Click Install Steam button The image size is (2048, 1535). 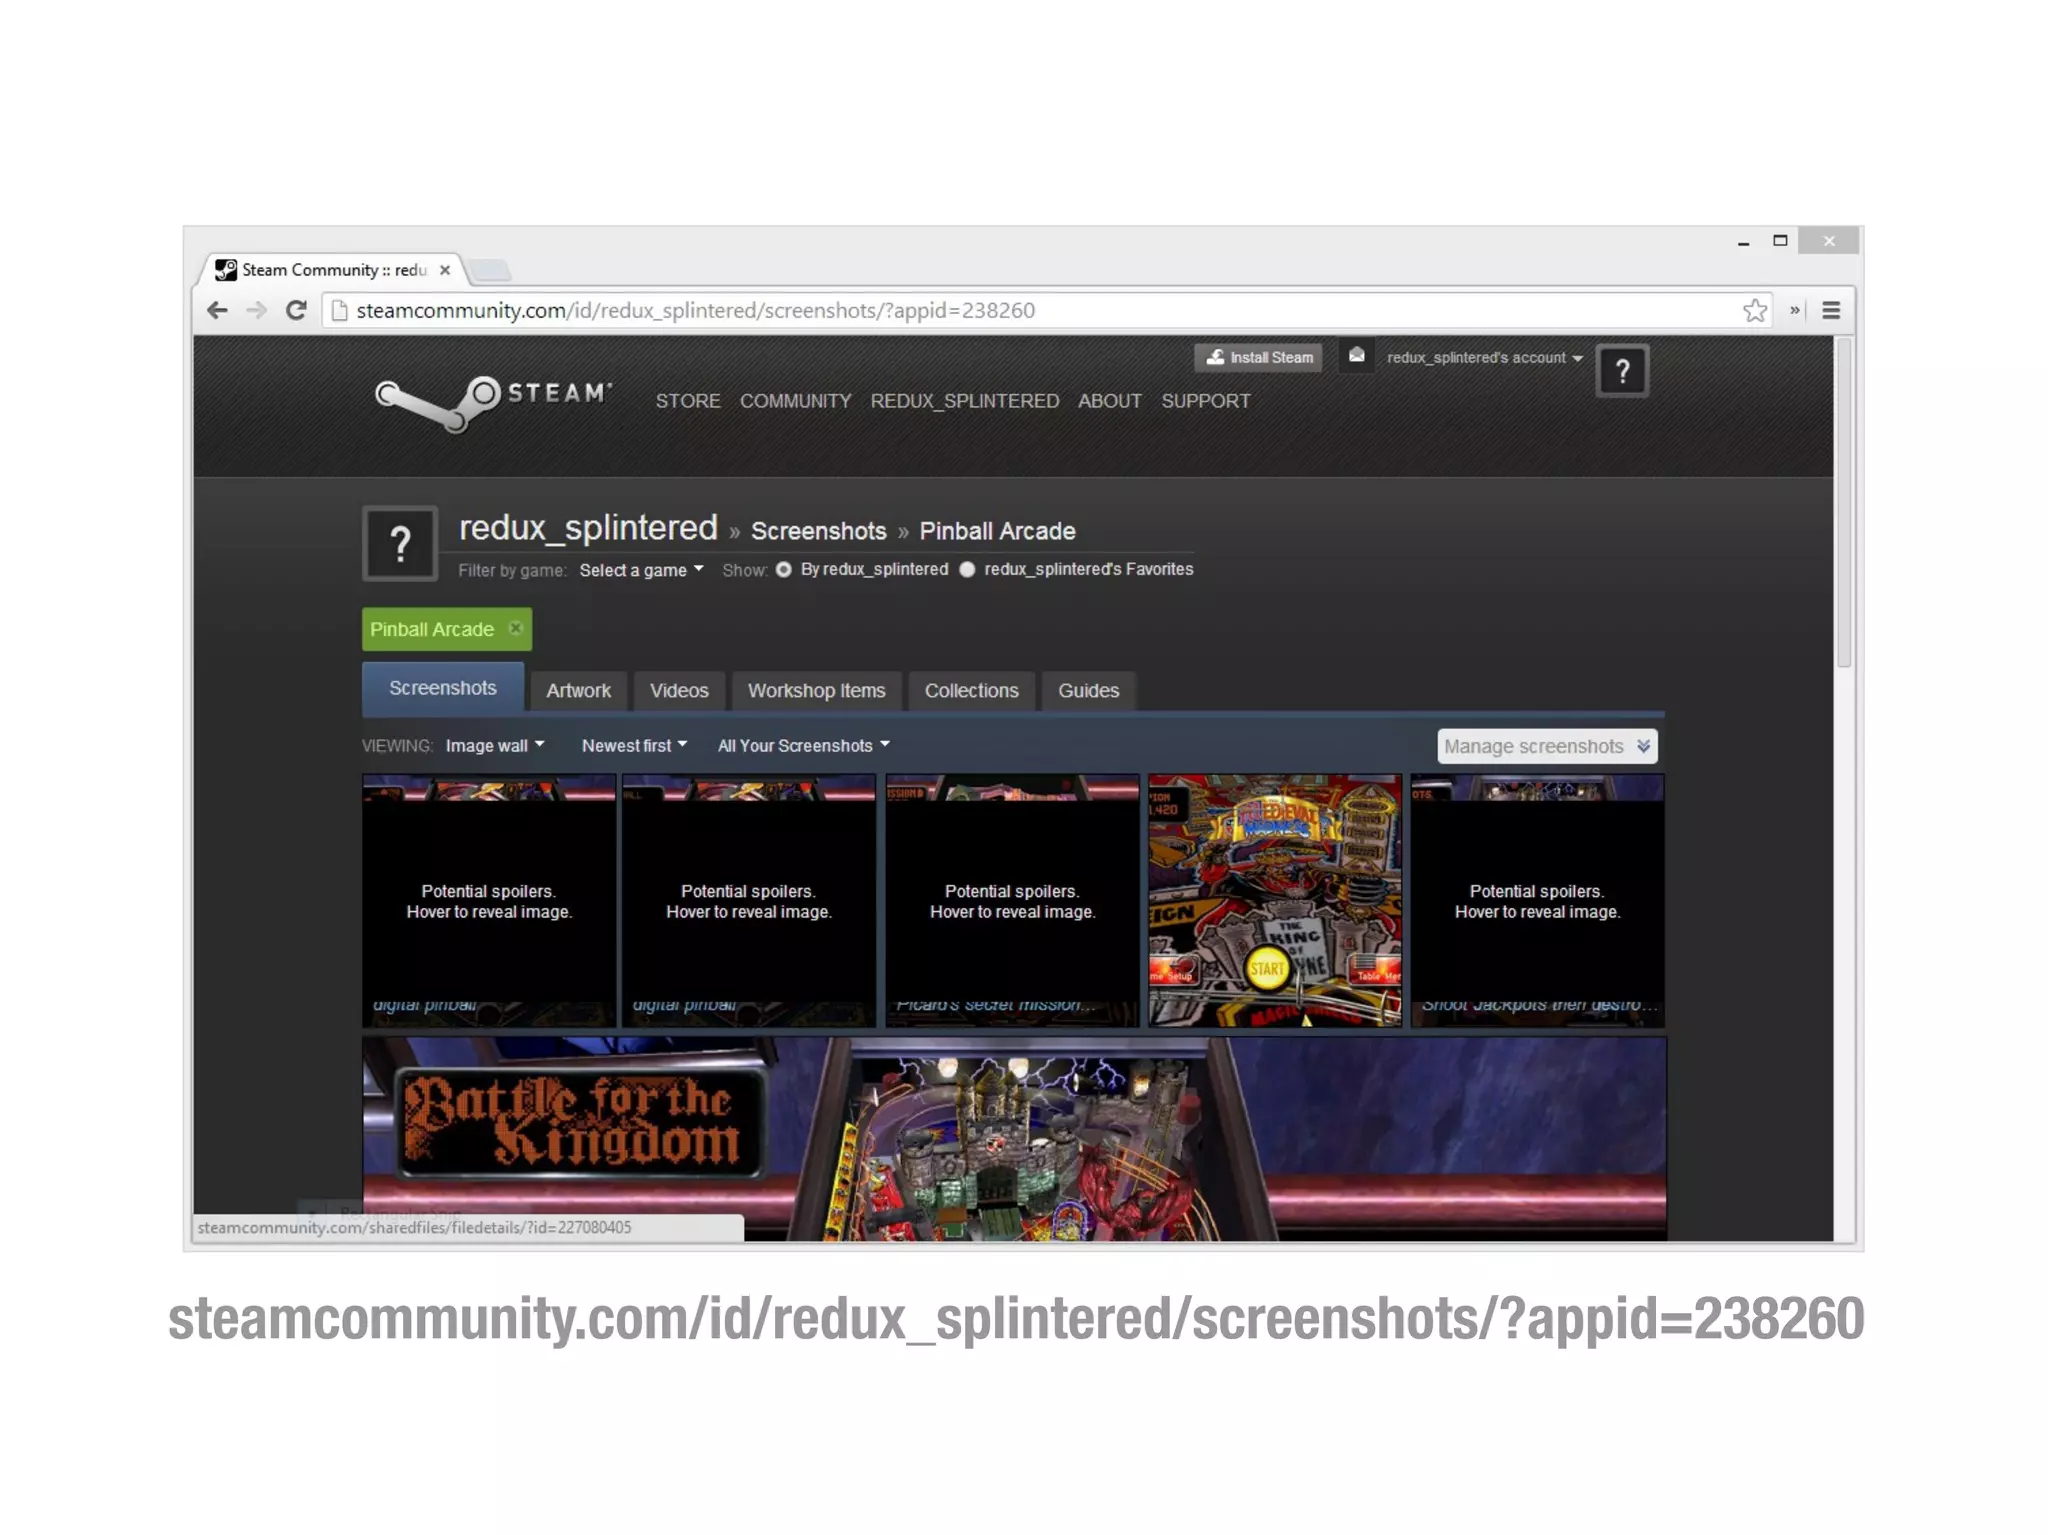pyautogui.click(x=1259, y=357)
